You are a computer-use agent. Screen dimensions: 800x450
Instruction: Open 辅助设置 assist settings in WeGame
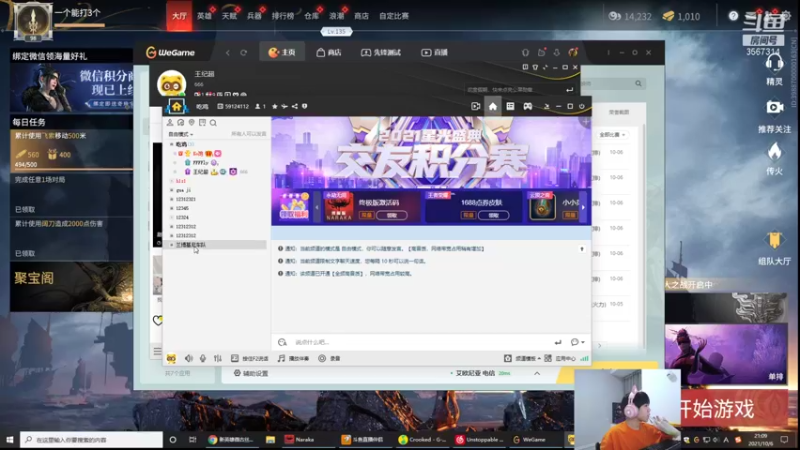251,373
